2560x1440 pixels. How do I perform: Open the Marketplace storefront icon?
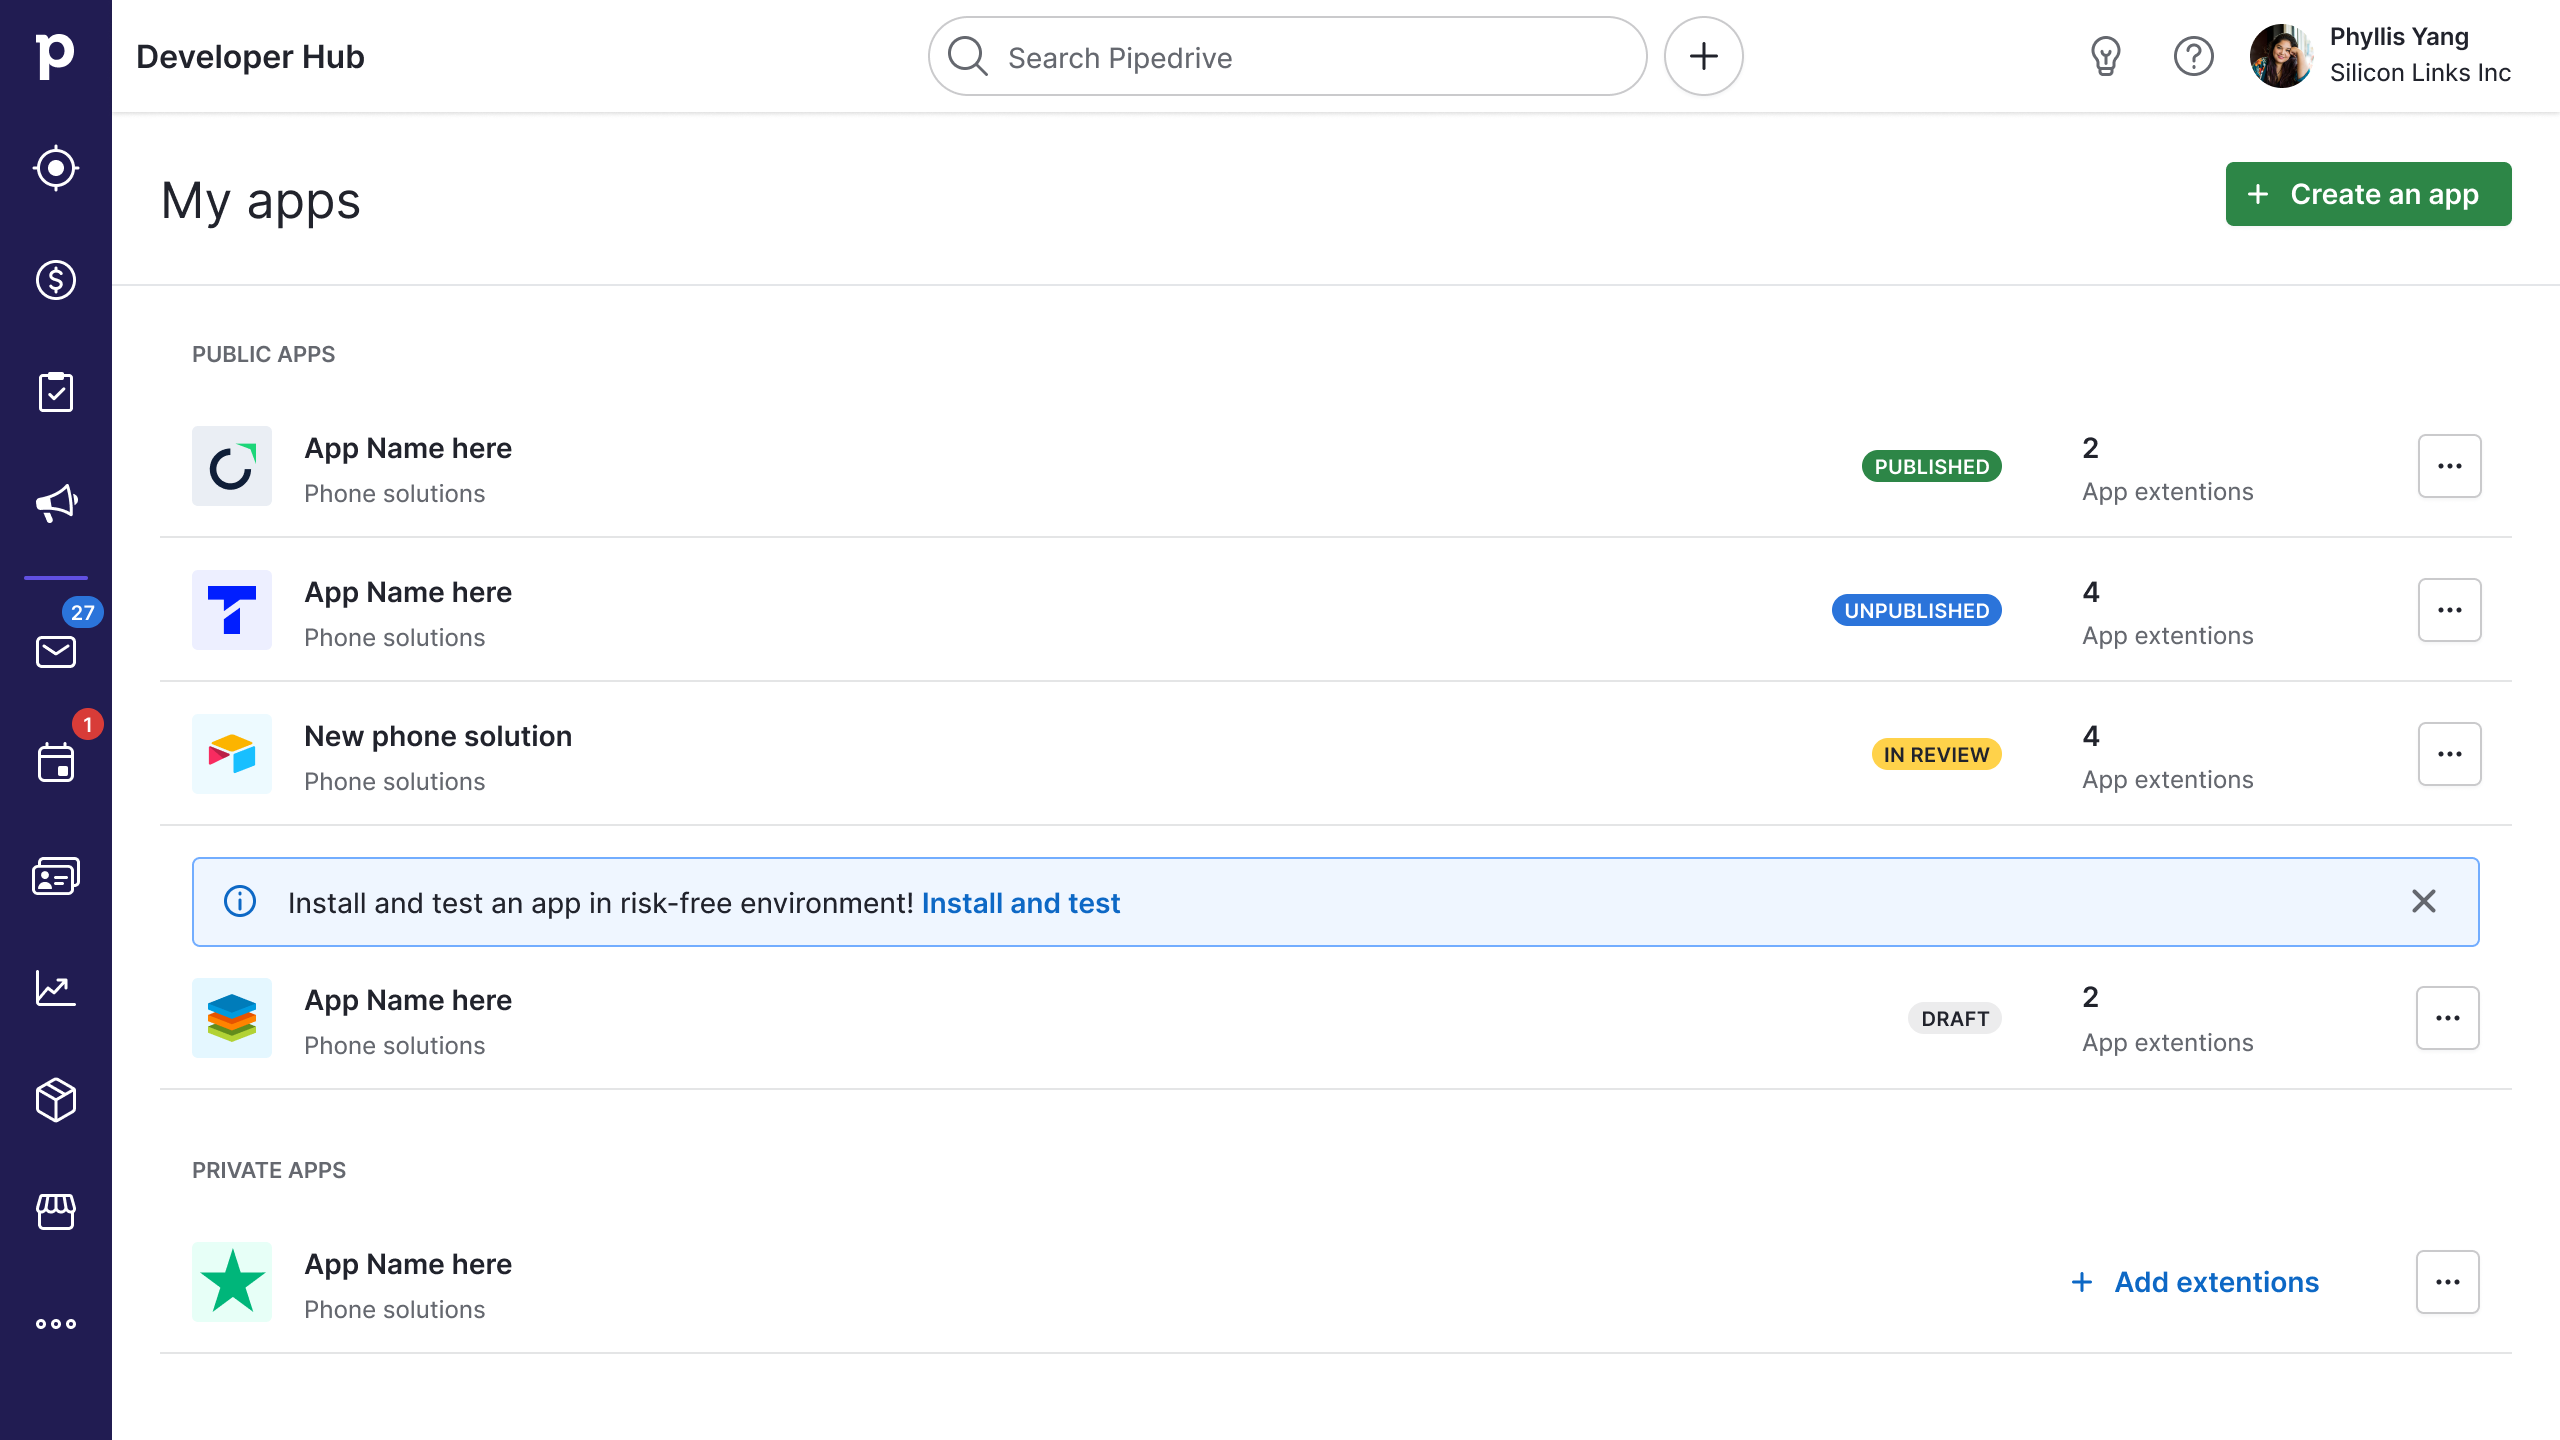click(x=55, y=1212)
